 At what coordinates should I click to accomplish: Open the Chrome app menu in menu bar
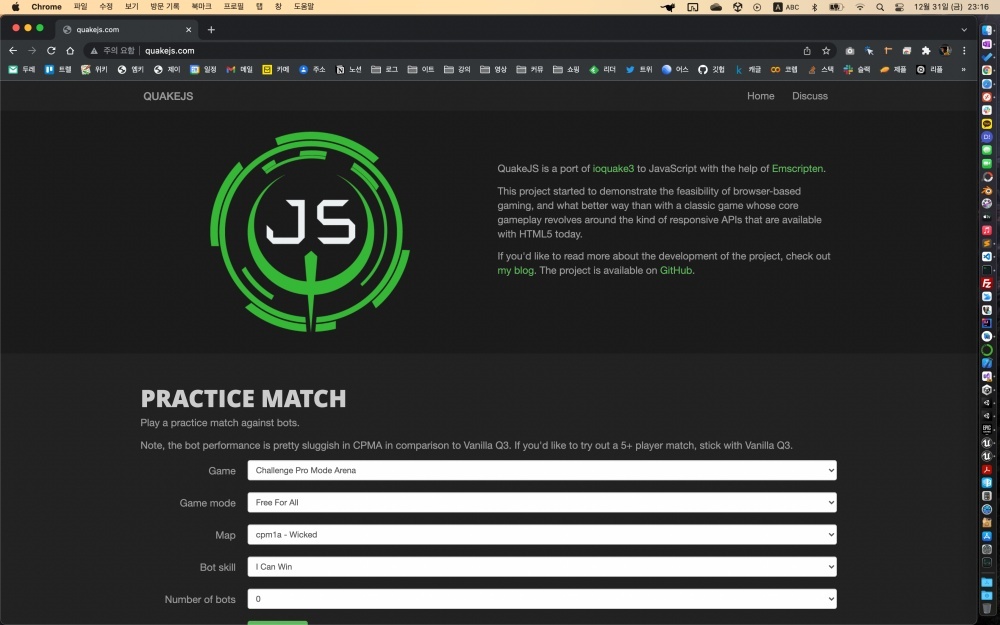pos(47,7)
